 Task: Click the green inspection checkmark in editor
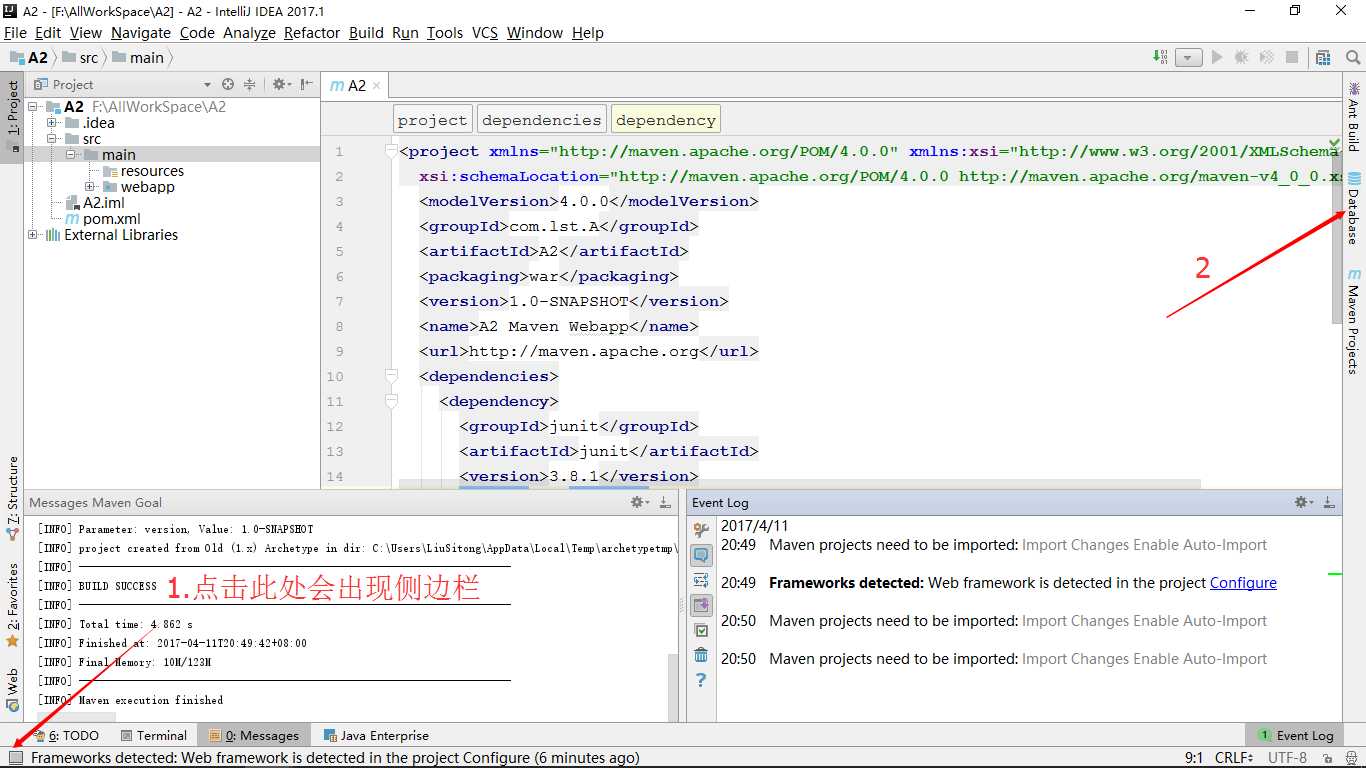[1334, 145]
